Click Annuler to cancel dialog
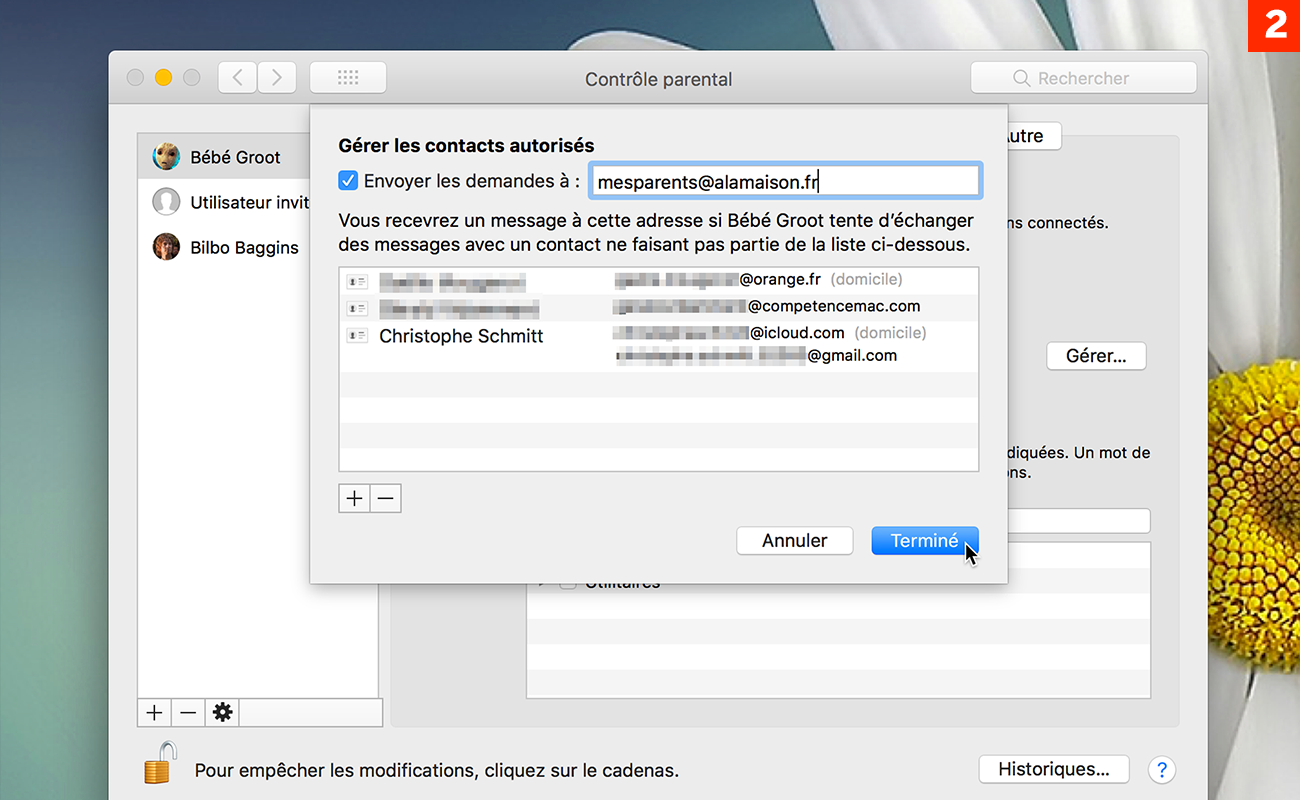Viewport: 1300px width, 800px height. pos(795,541)
